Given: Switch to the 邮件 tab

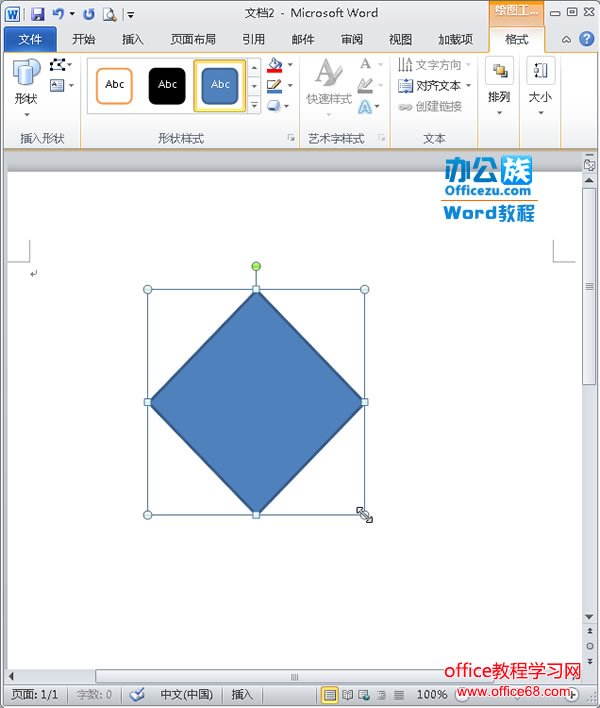Looking at the screenshot, I should pos(302,39).
